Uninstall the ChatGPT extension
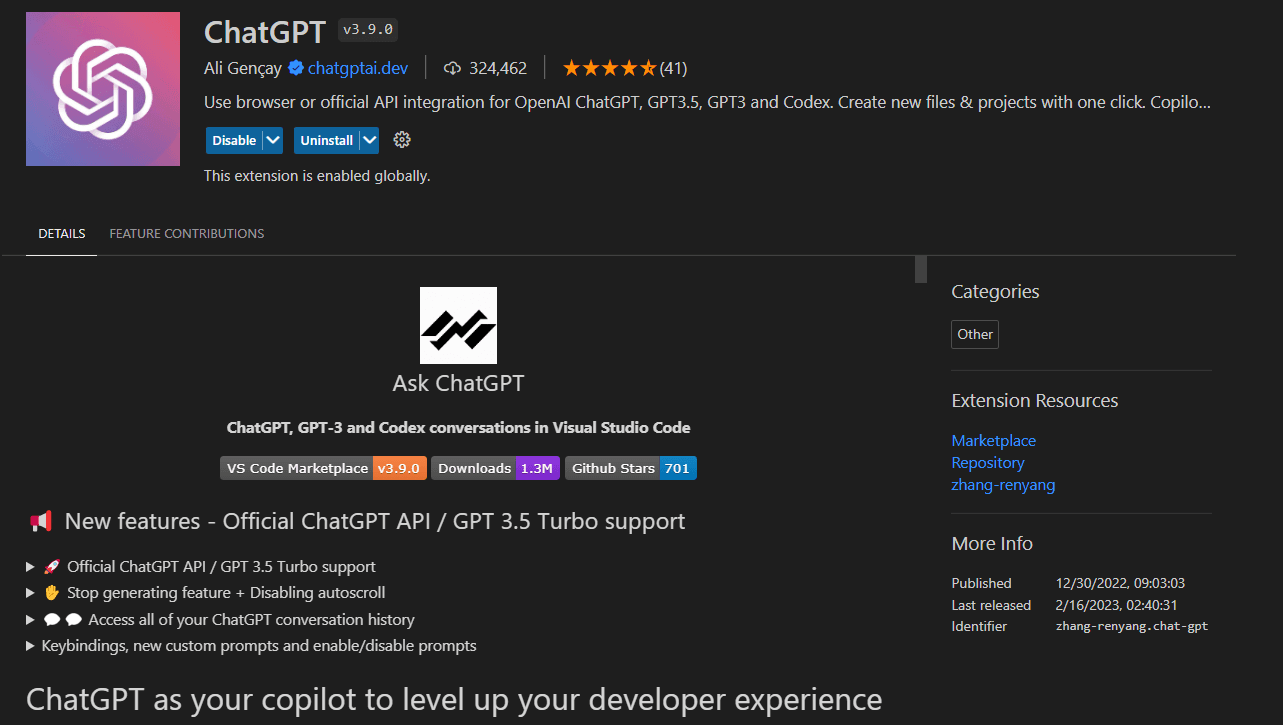This screenshot has width=1283, height=725. 326,140
